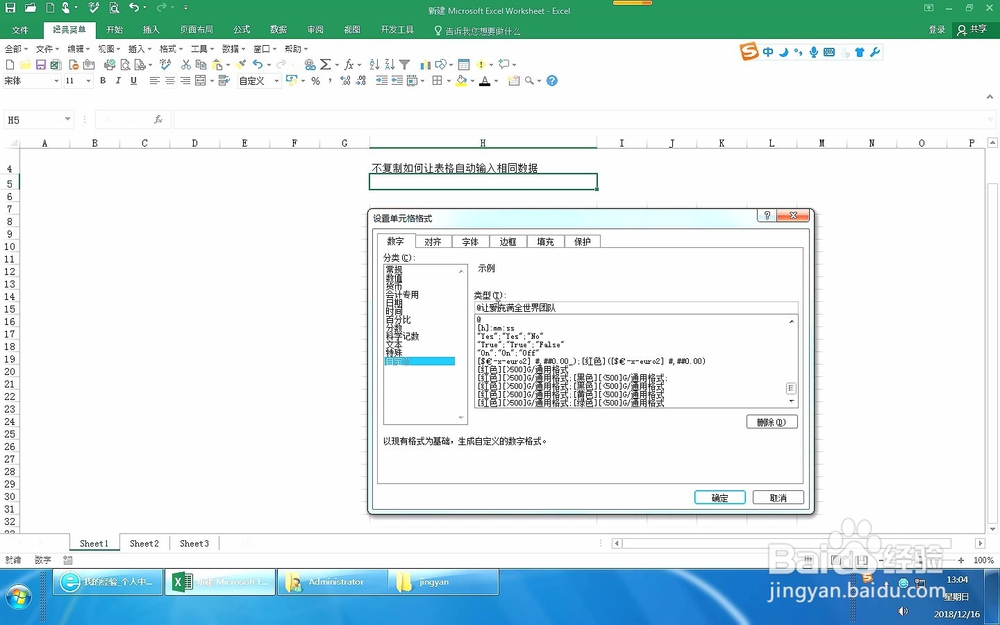The width and height of the screenshot is (1000, 625).
Task: Open the font name 宋体 dropdown
Action: pos(56,81)
